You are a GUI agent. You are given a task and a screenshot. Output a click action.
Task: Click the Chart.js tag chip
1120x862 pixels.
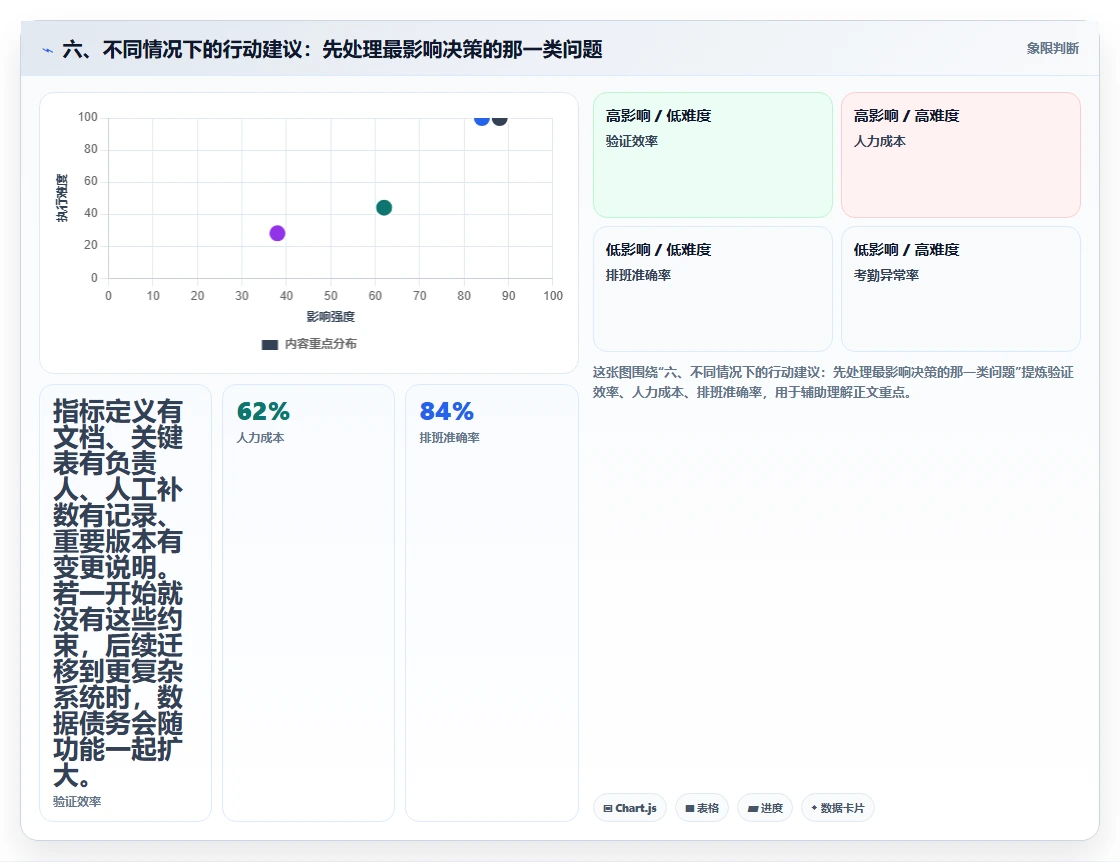pos(630,808)
